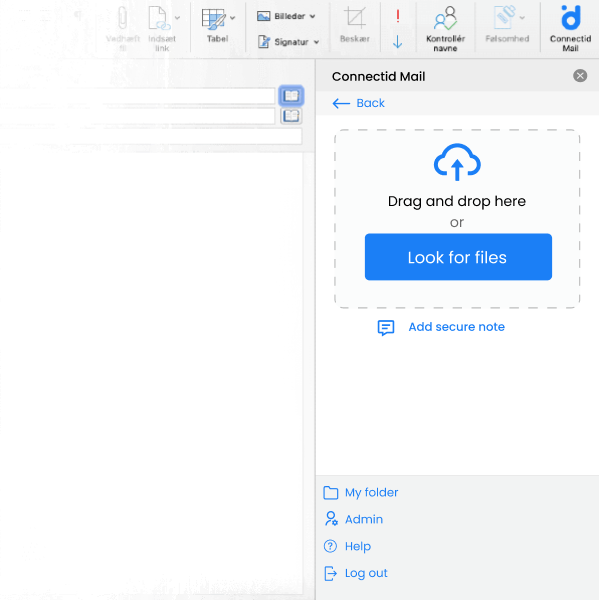Open the Admin section
Image resolution: width=599 pixels, height=600 pixels.
pyautogui.click(x=364, y=519)
